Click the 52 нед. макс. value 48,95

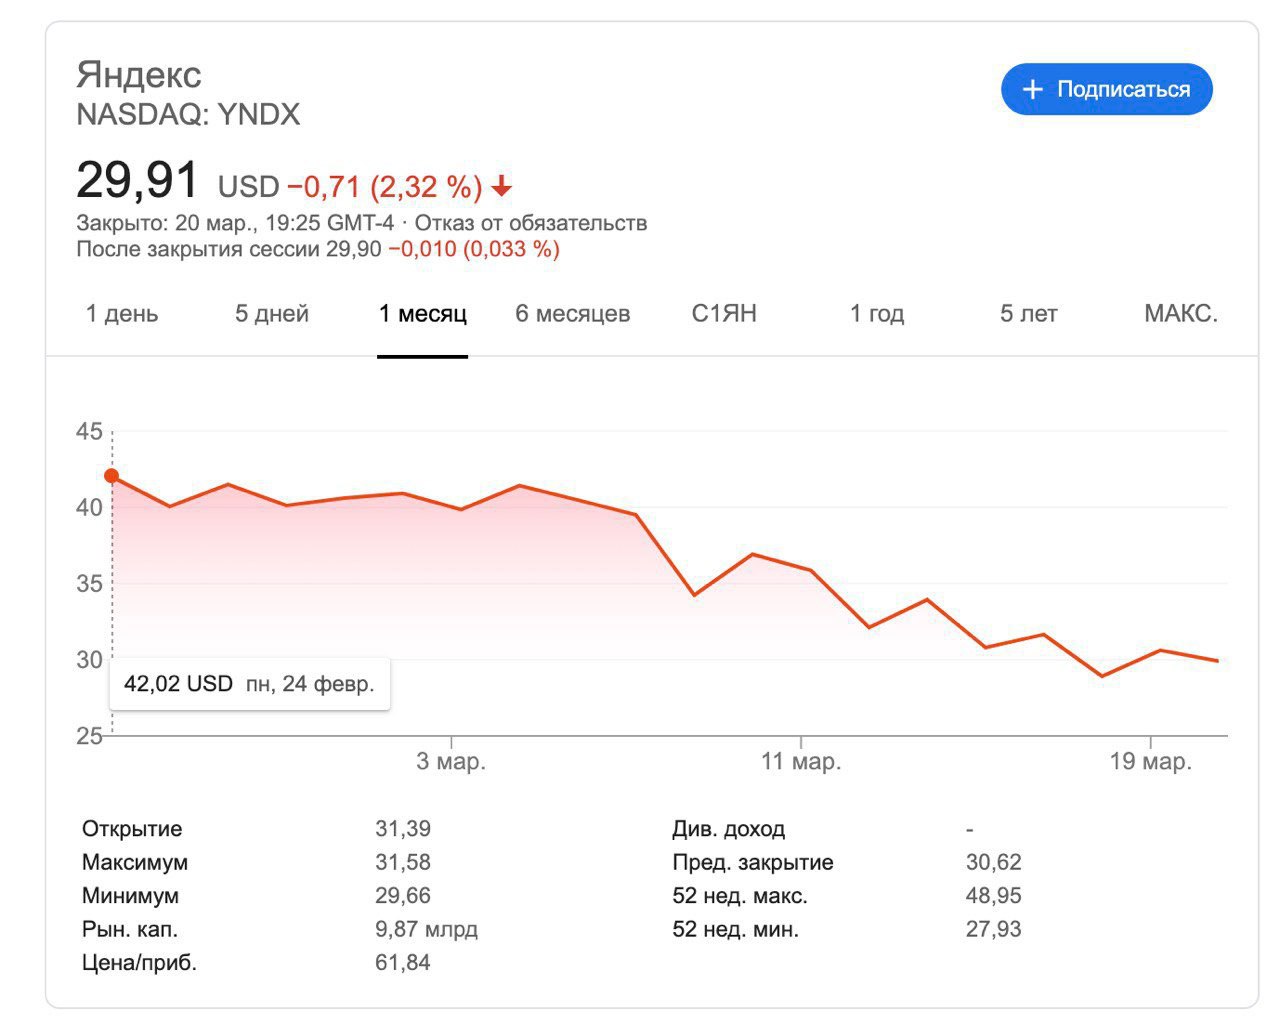994,896
